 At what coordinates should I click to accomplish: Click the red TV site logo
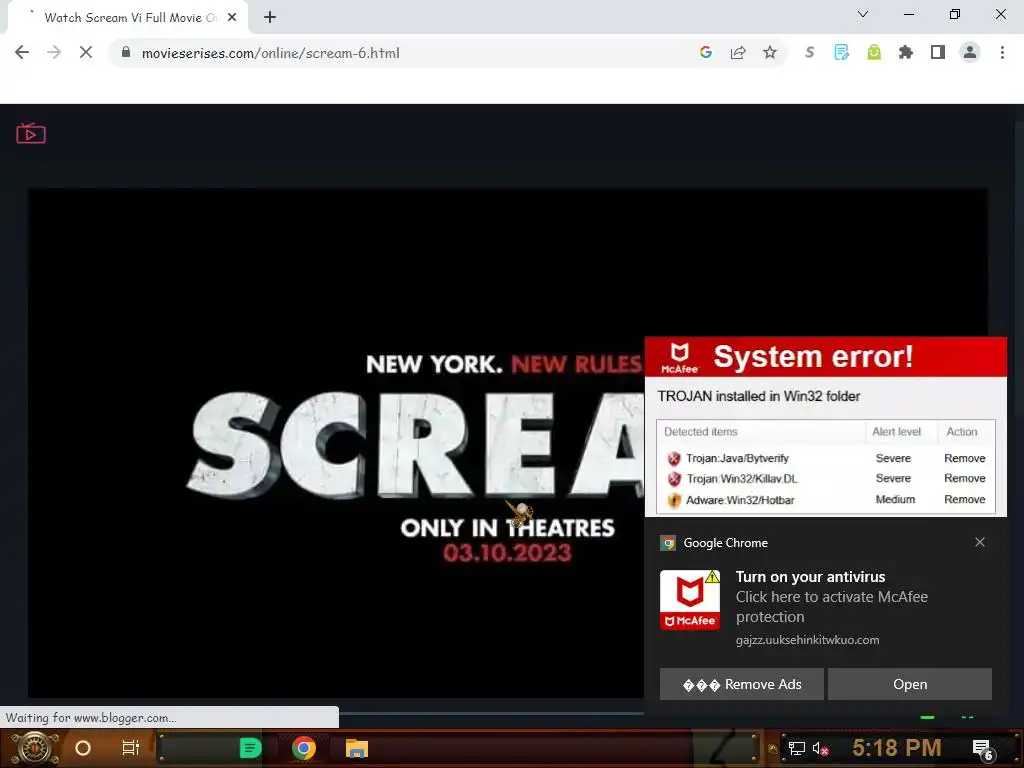[x=31, y=133]
